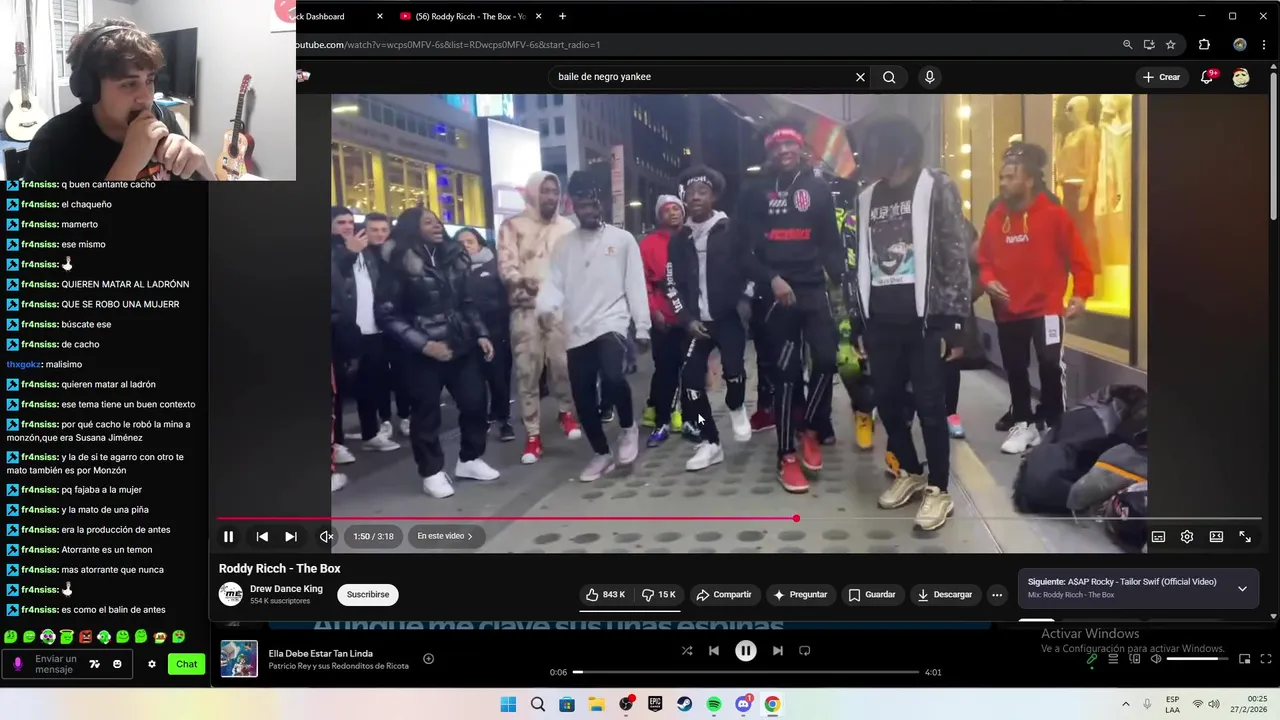Viewport: 1280px width, 720px height.
Task: Bookmark this page with star icon
Action: pyautogui.click(x=1170, y=44)
